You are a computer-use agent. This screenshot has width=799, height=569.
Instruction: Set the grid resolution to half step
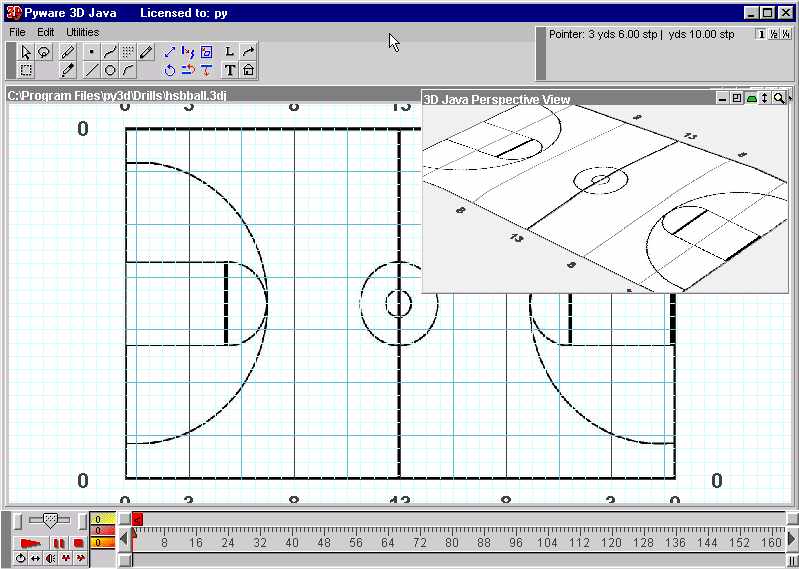tap(773, 34)
